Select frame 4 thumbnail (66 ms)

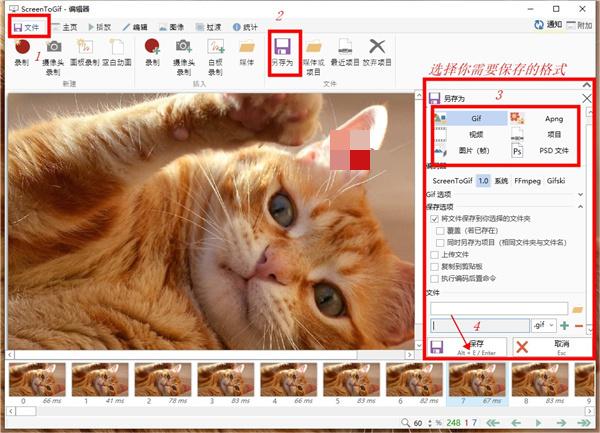click(x=289, y=384)
